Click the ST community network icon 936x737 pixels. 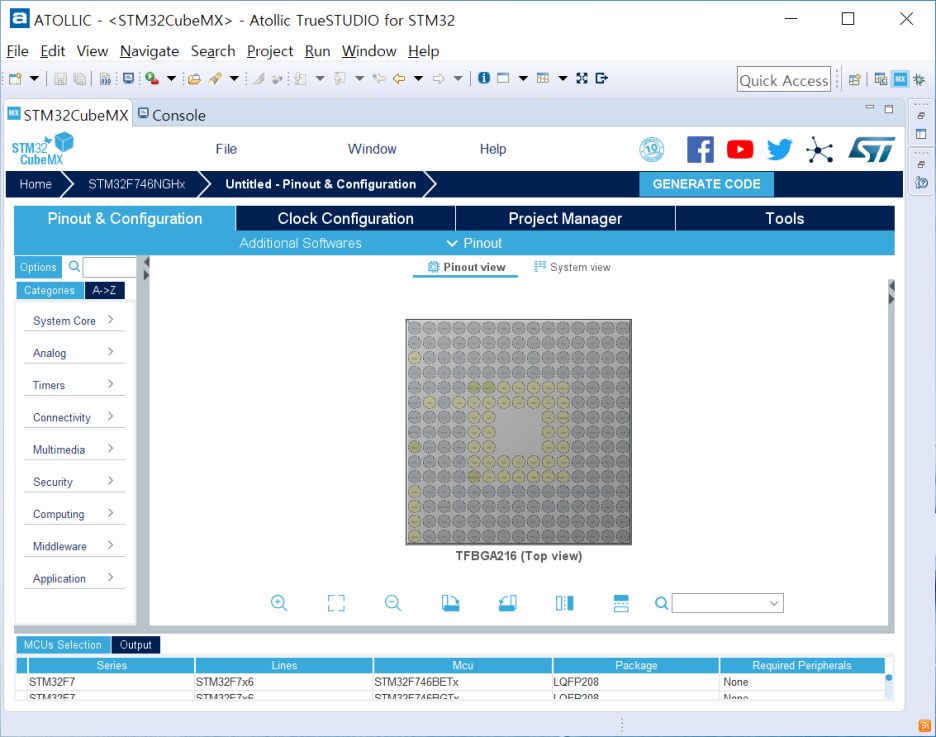(820, 149)
